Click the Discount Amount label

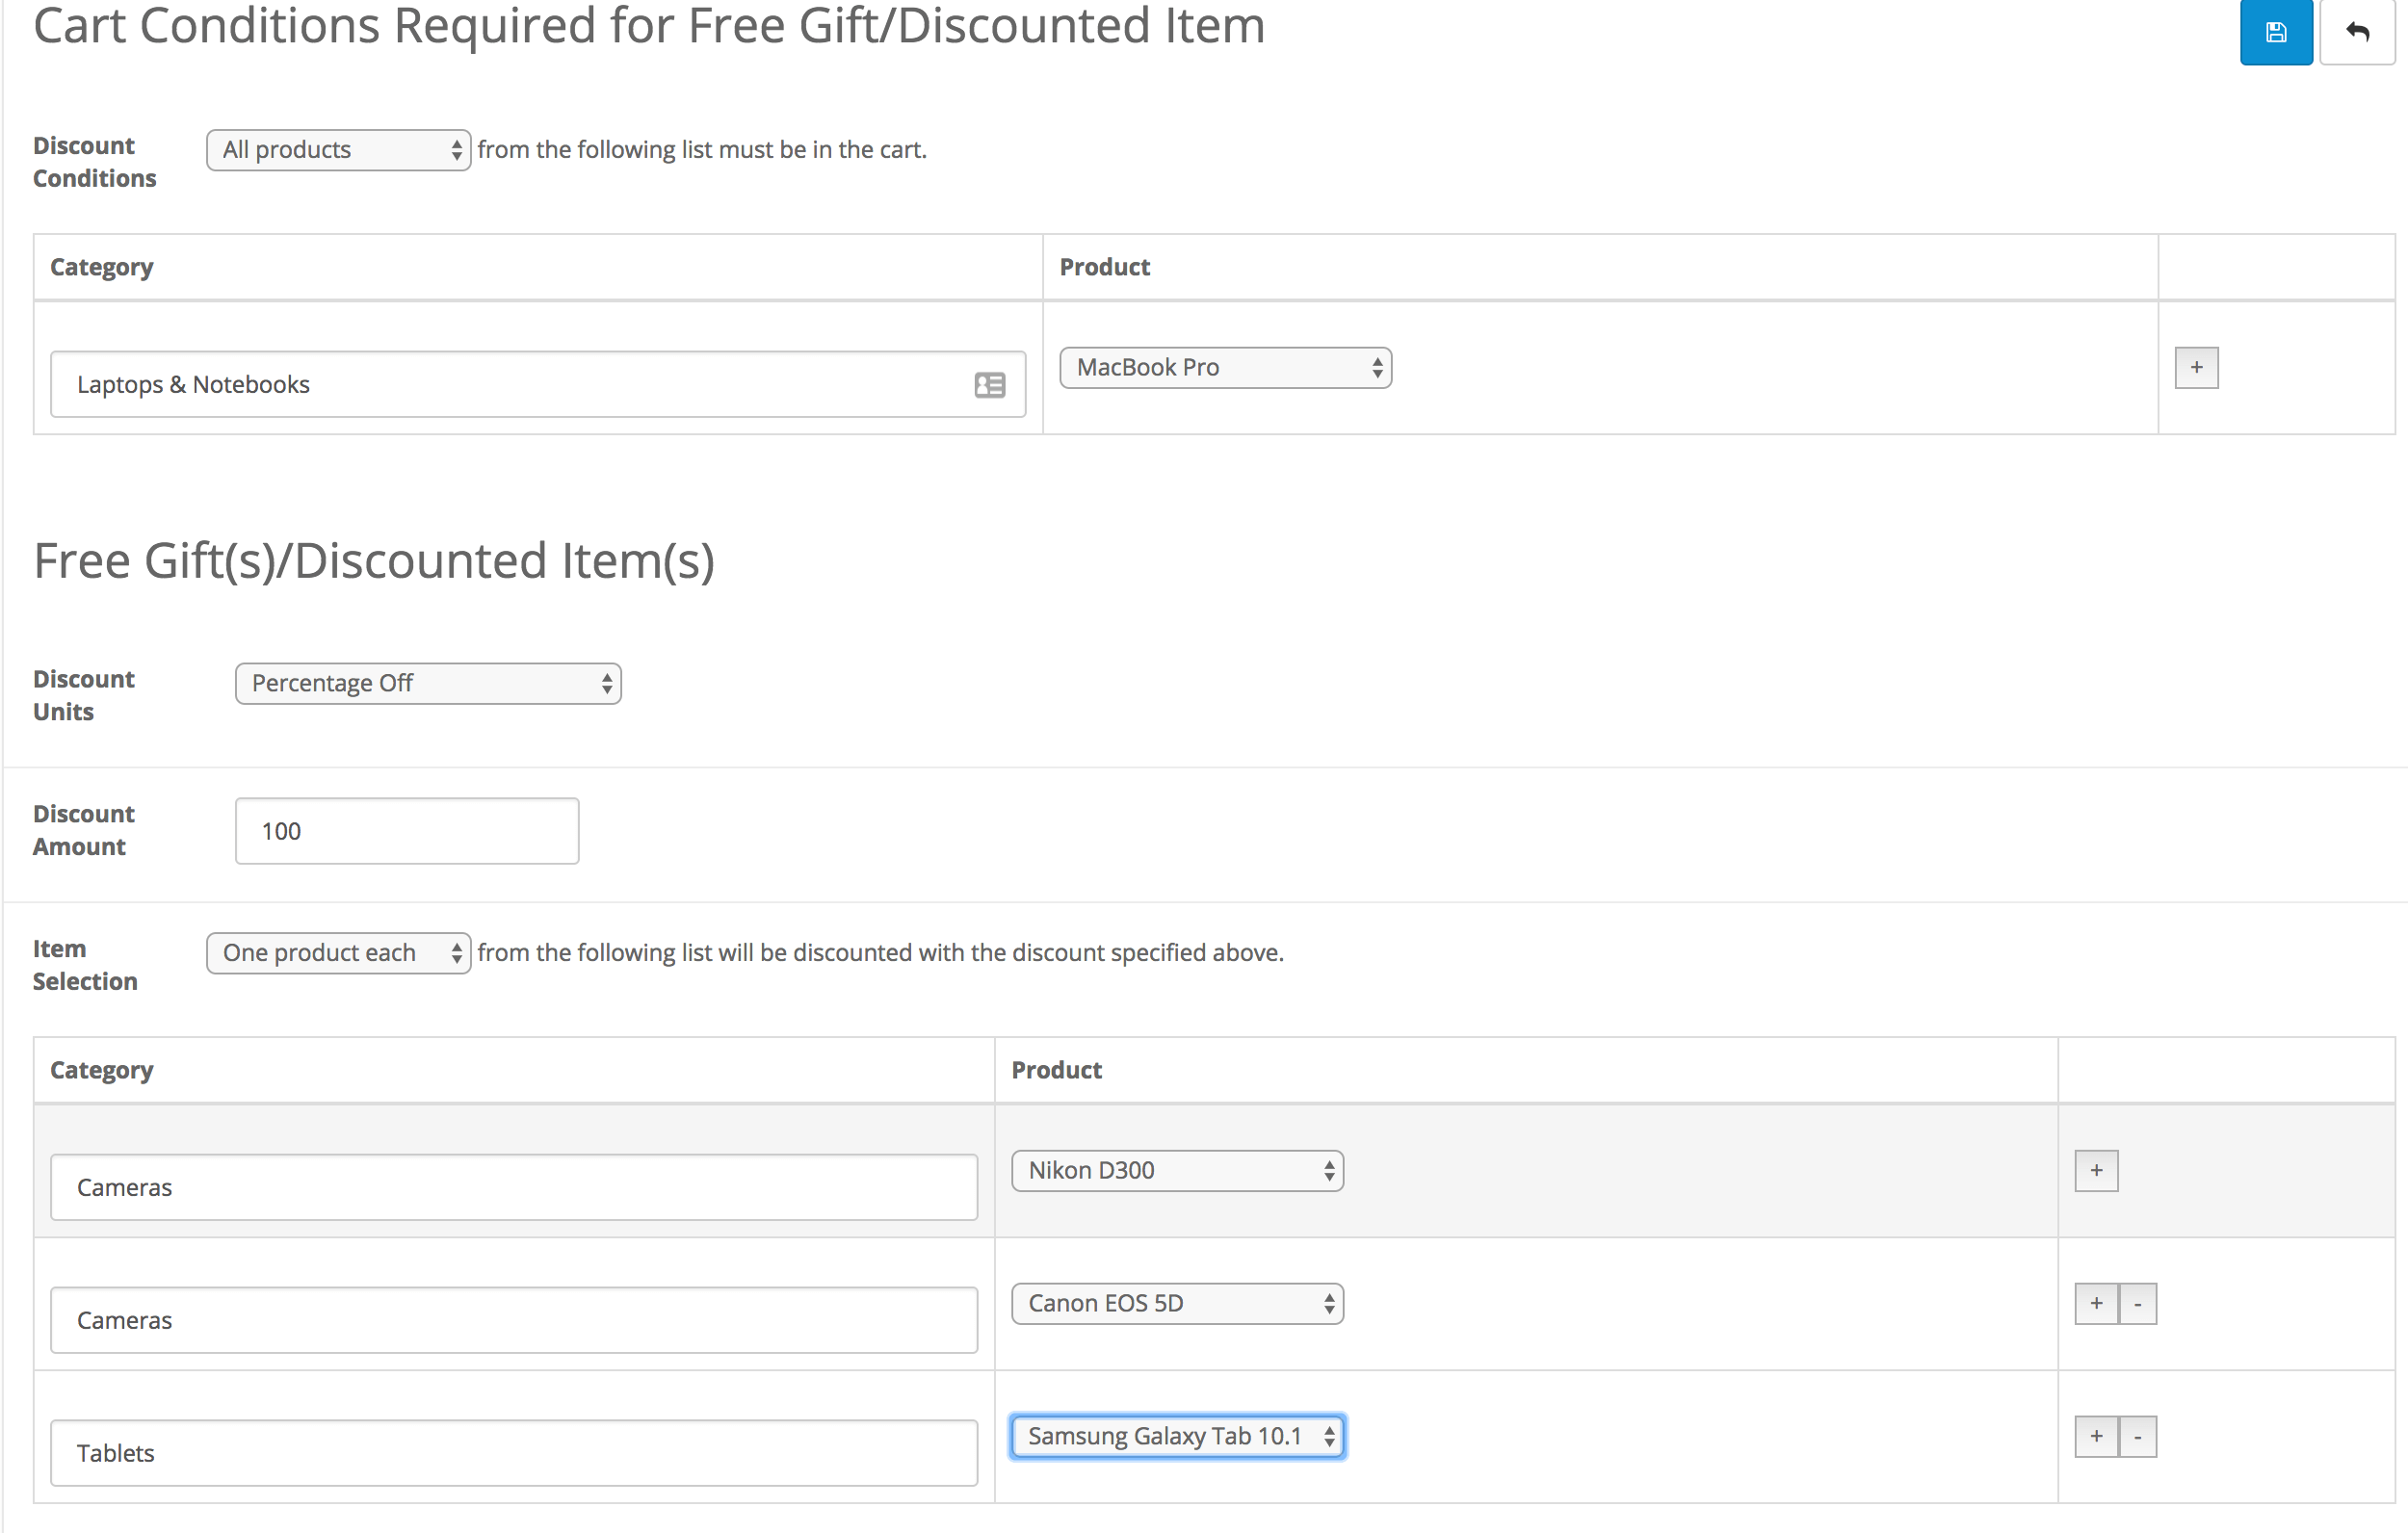click(83, 830)
